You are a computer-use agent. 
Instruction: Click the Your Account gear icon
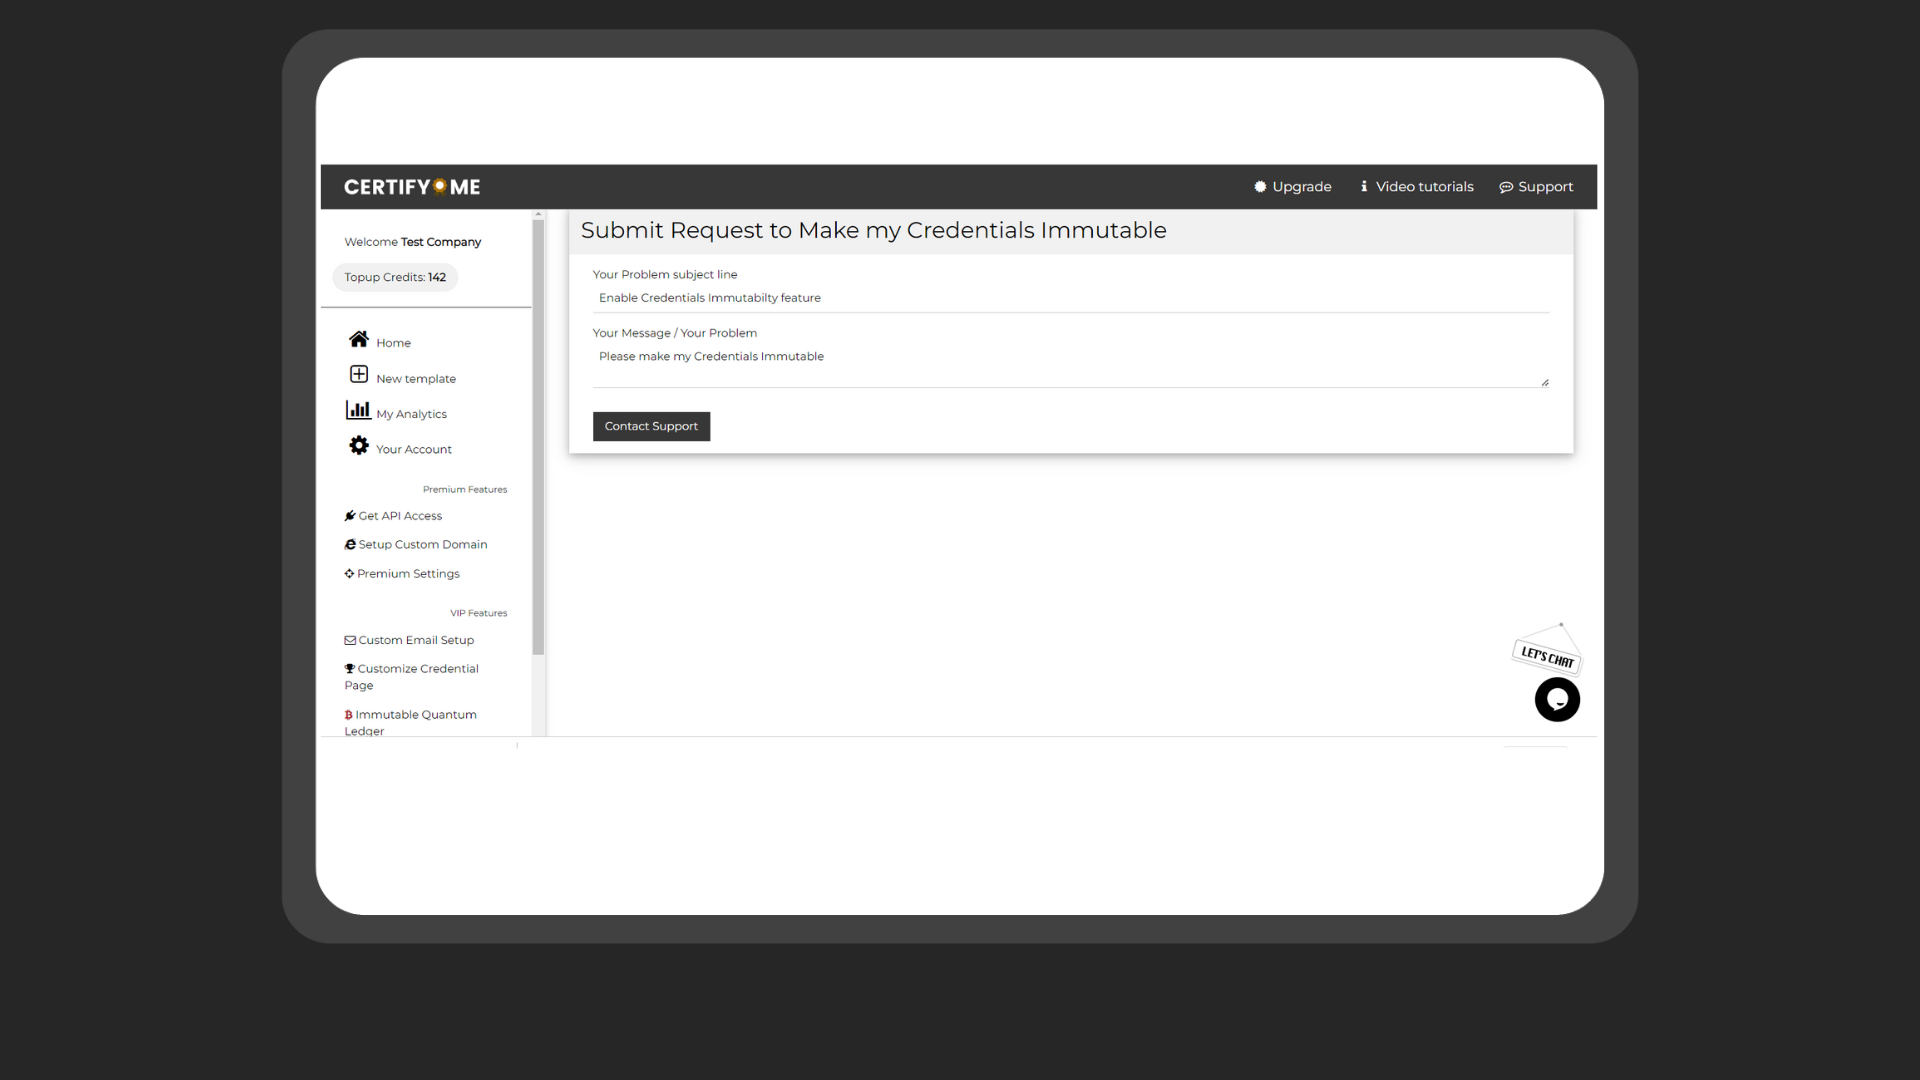pyautogui.click(x=358, y=446)
